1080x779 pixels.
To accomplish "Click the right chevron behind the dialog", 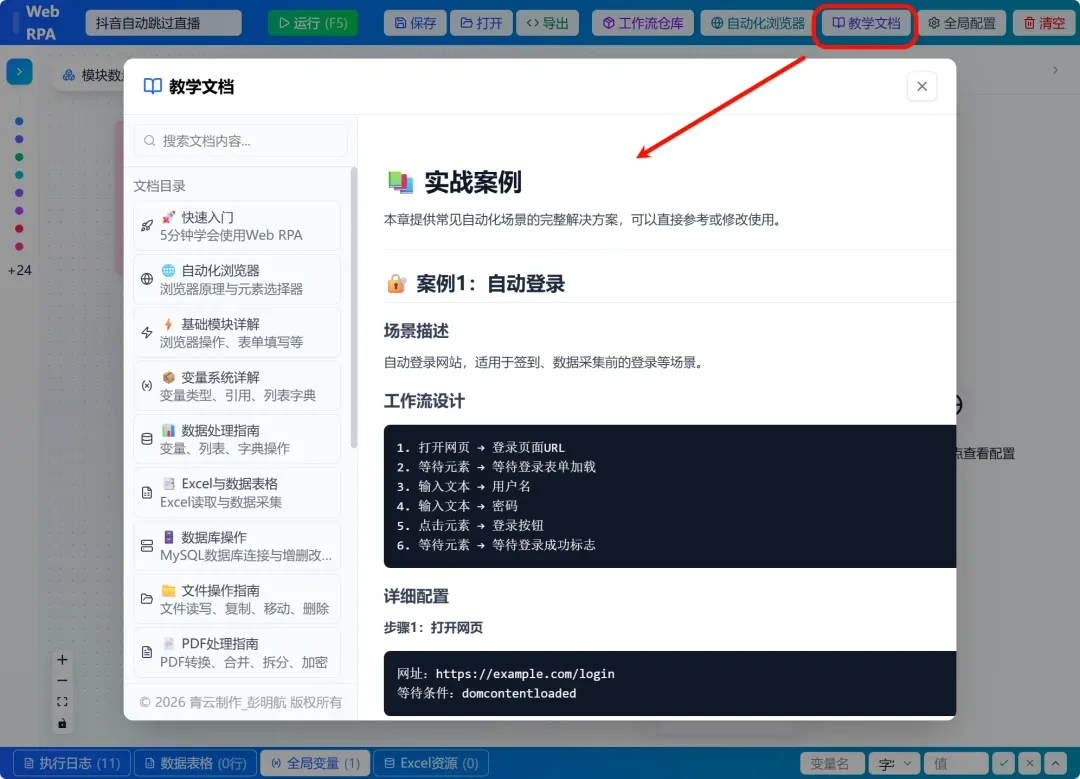I will 1055,70.
